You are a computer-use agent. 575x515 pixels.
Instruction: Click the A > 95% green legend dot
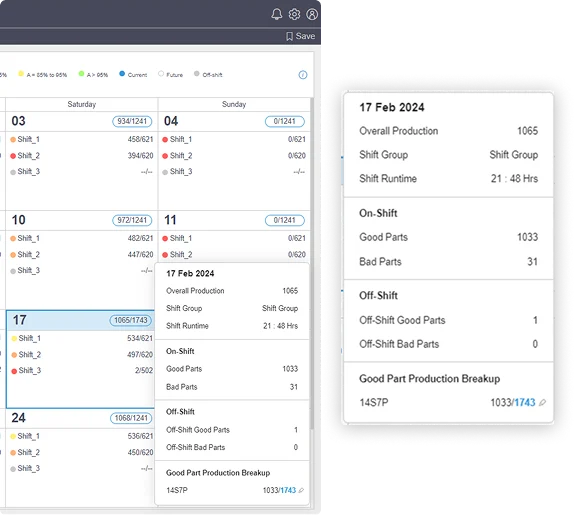tap(81, 74)
